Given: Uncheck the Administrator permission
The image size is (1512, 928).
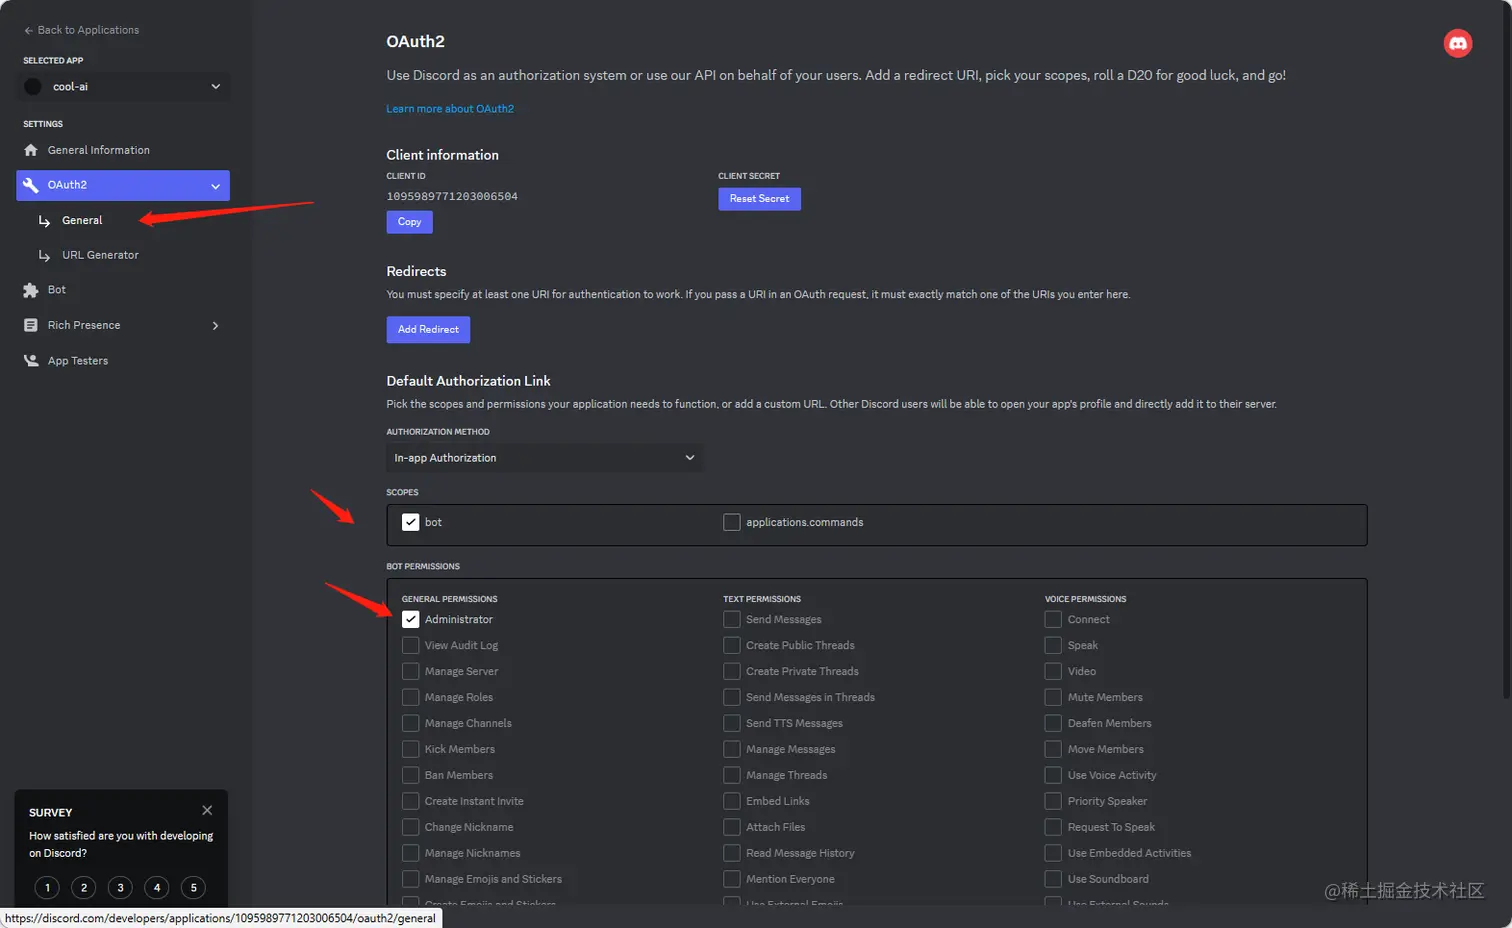Looking at the screenshot, I should pos(410,619).
